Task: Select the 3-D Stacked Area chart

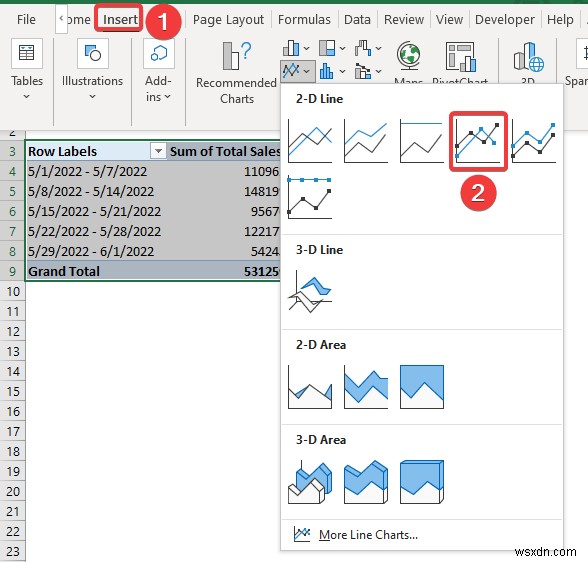Action: pos(366,482)
